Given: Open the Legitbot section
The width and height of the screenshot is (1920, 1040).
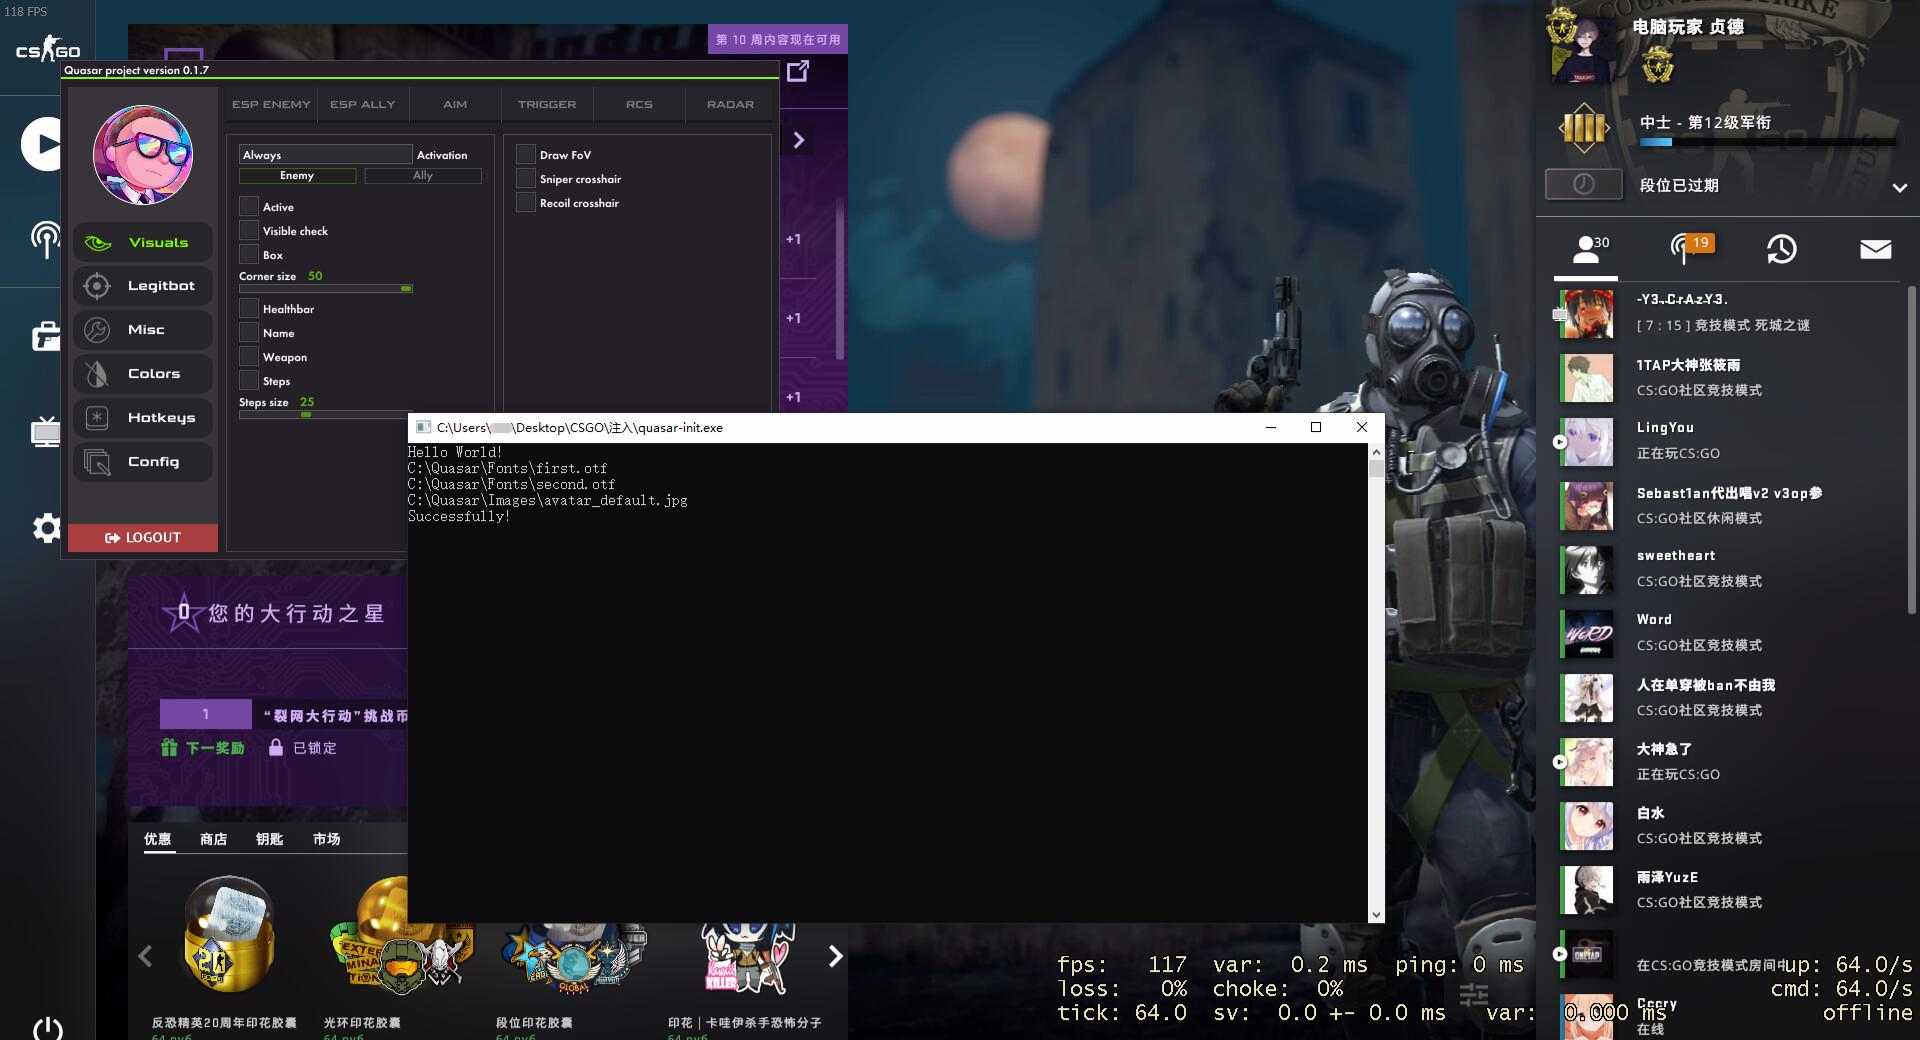Looking at the screenshot, I should (x=143, y=286).
